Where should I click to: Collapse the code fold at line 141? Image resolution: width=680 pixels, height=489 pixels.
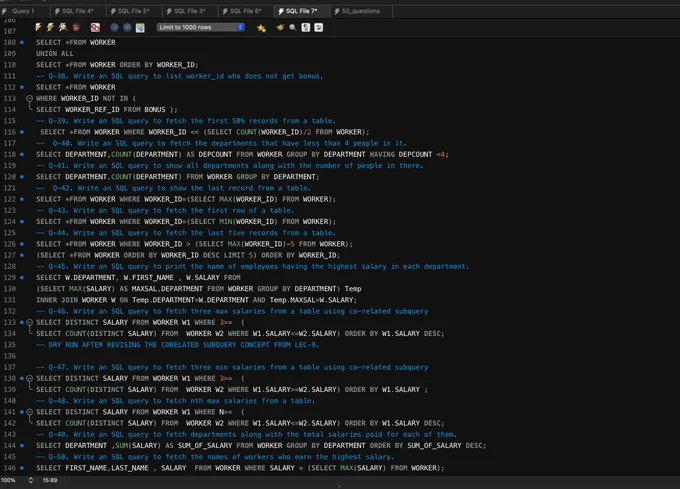(29, 412)
